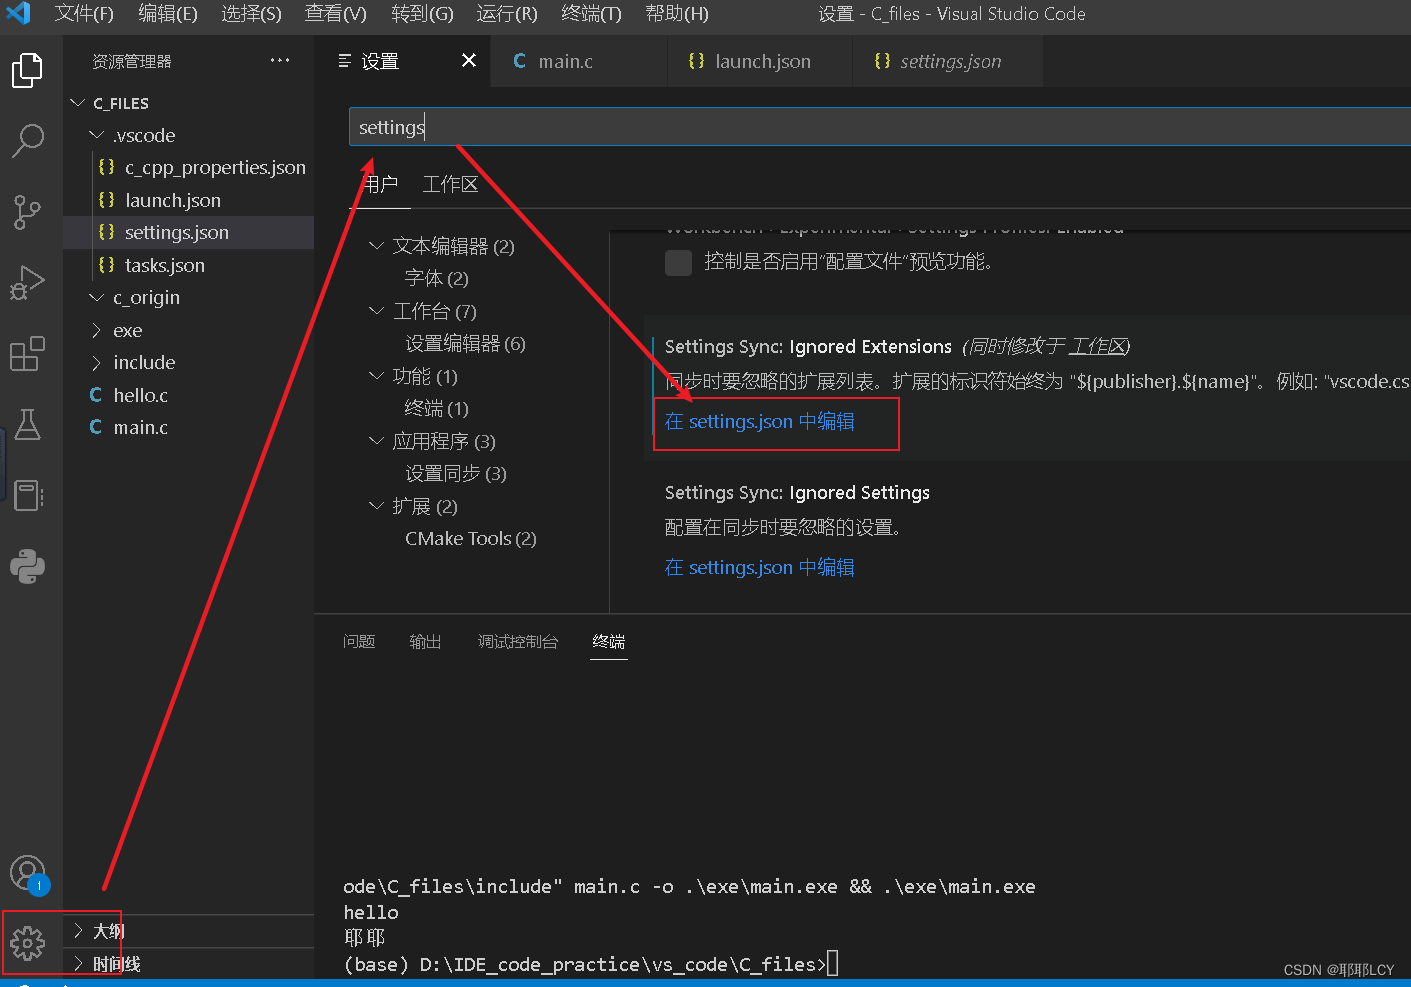Screen dimensions: 1411x987
Task: Select the 工作区 settings scope tab
Action: click(450, 184)
